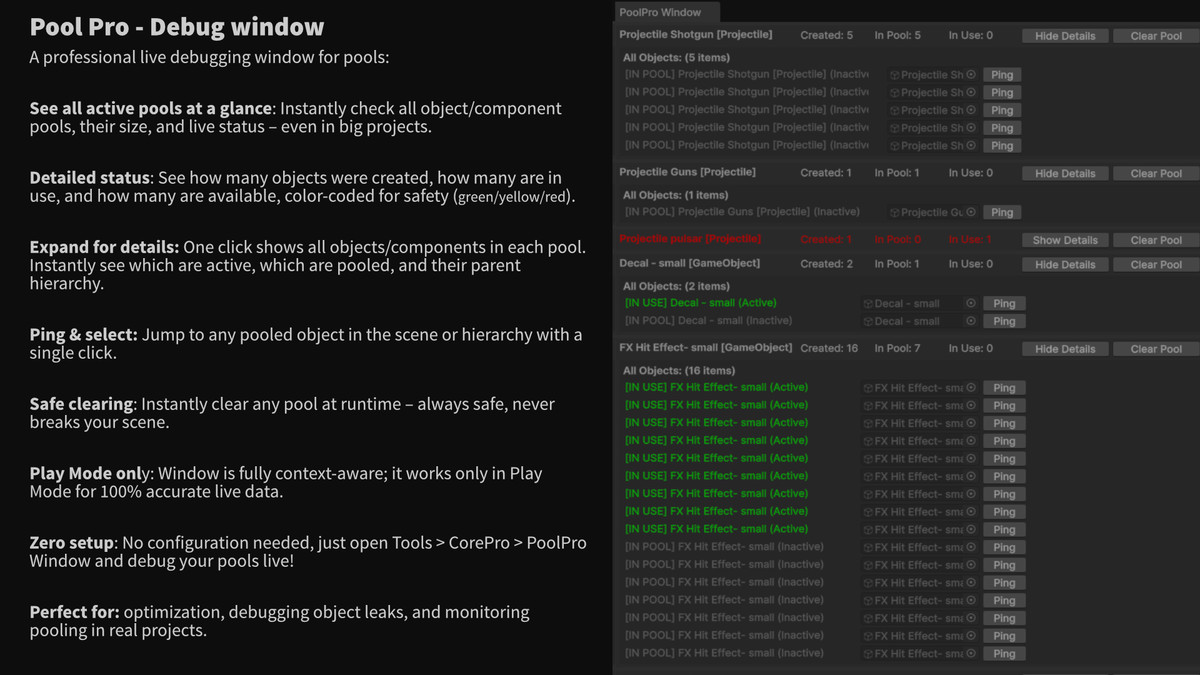The height and width of the screenshot is (675, 1200).
Task: Clear the FX Hit Effect- small pool
Action: tap(1156, 349)
